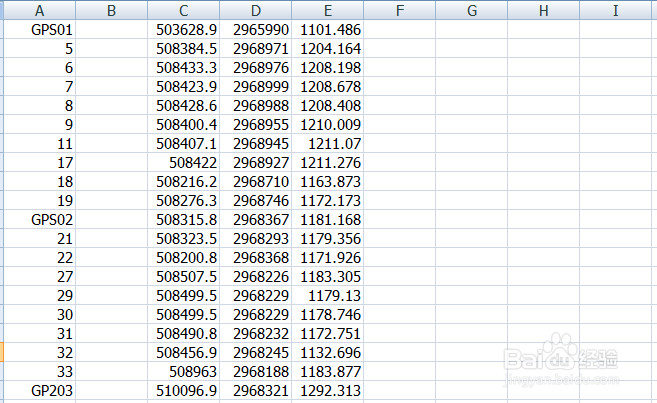657x403 pixels.
Task: Choose cell with 2968710
Action: [256, 181]
